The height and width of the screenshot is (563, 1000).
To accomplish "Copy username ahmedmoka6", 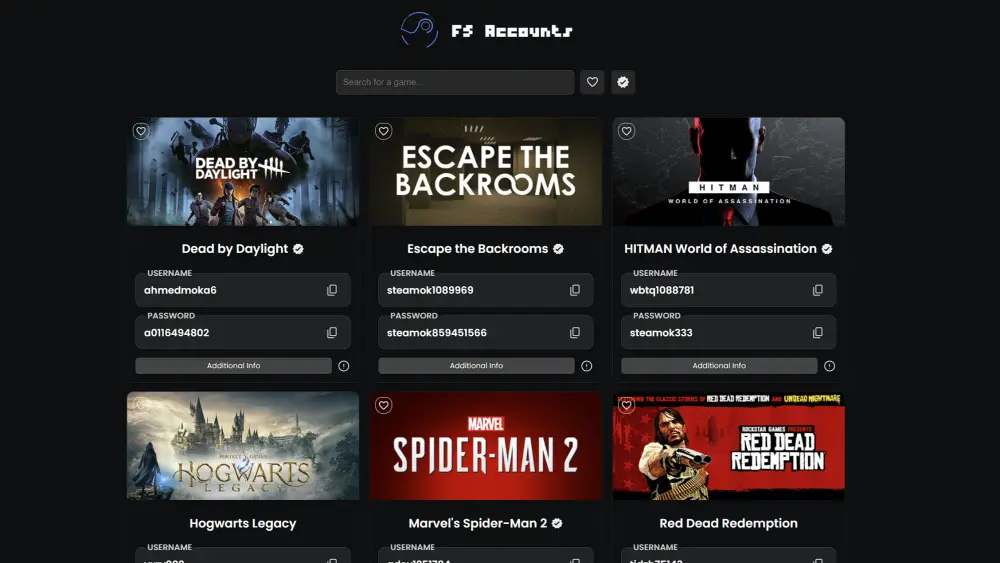I will coord(332,290).
